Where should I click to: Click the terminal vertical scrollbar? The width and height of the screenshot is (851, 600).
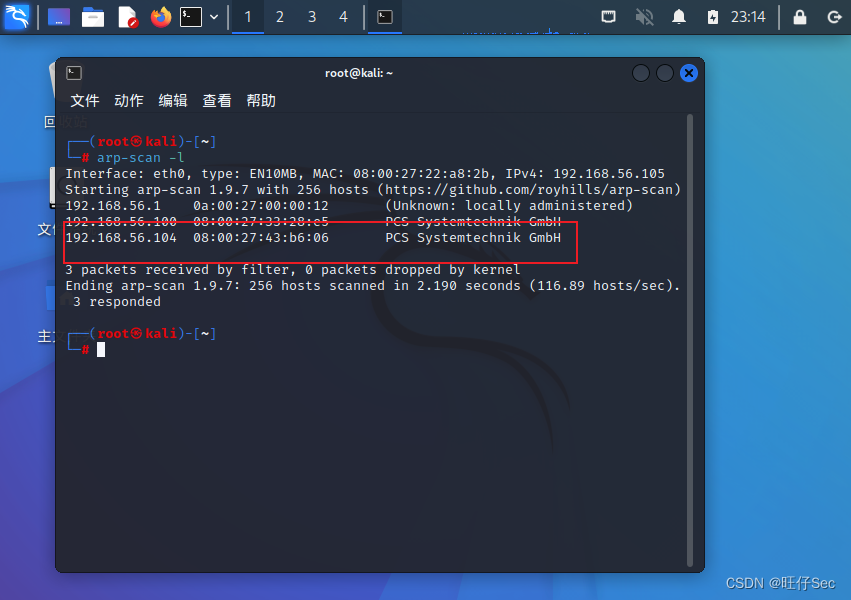[690, 340]
